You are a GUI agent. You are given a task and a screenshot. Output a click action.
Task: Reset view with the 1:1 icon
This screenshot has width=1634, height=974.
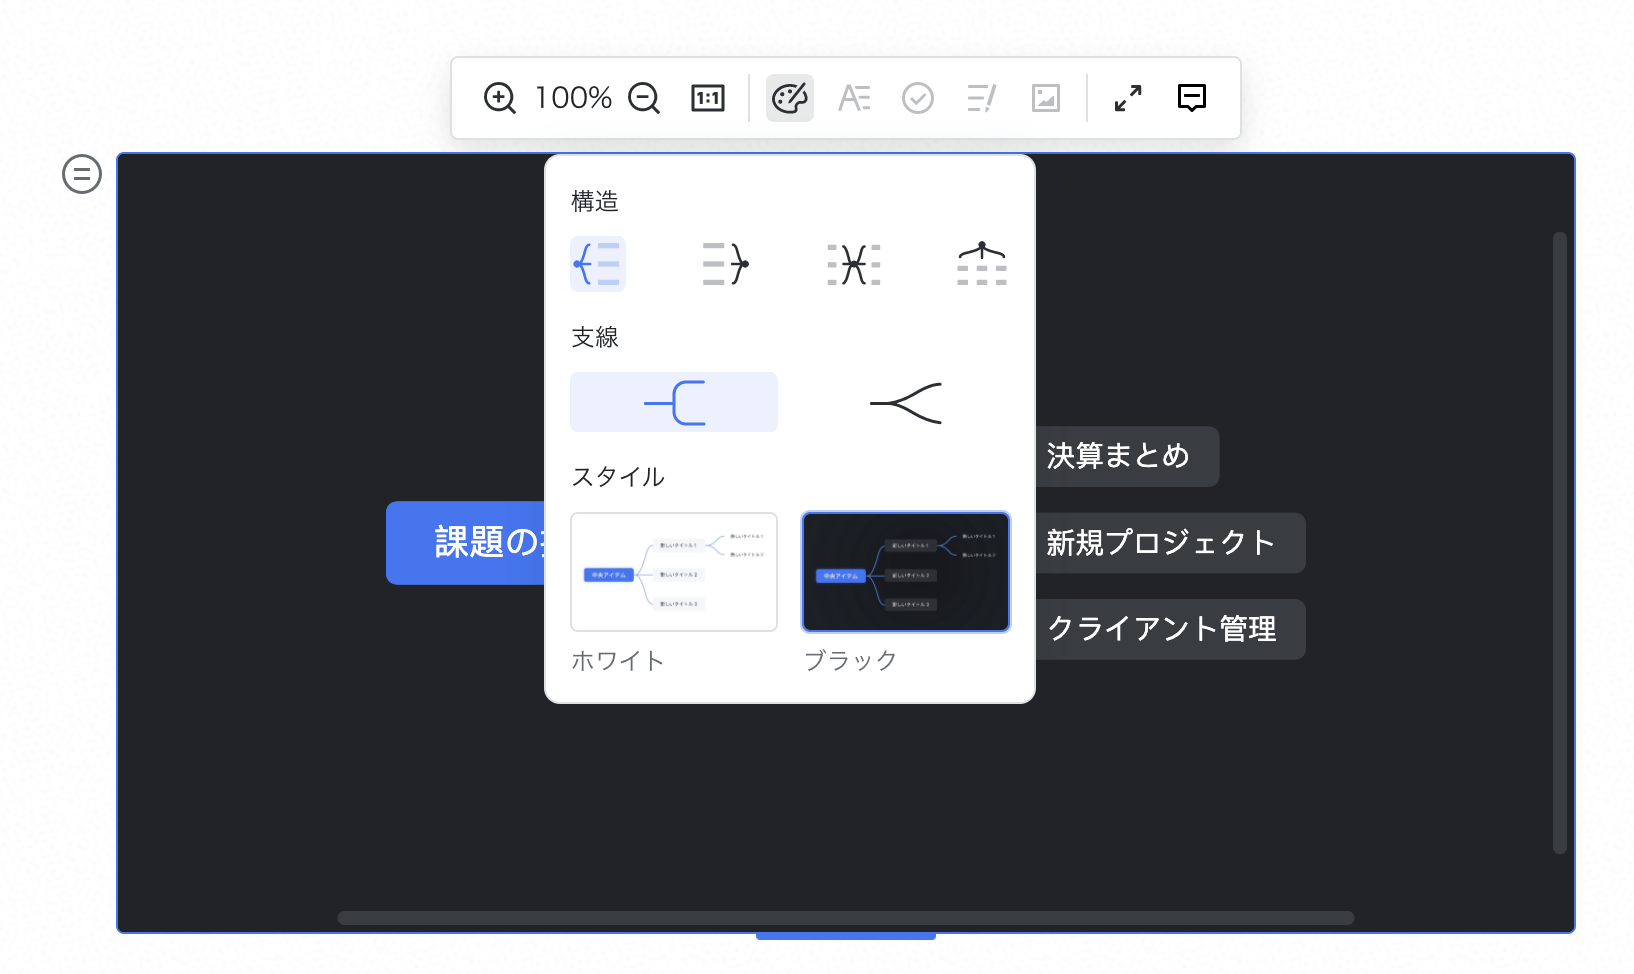(708, 97)
